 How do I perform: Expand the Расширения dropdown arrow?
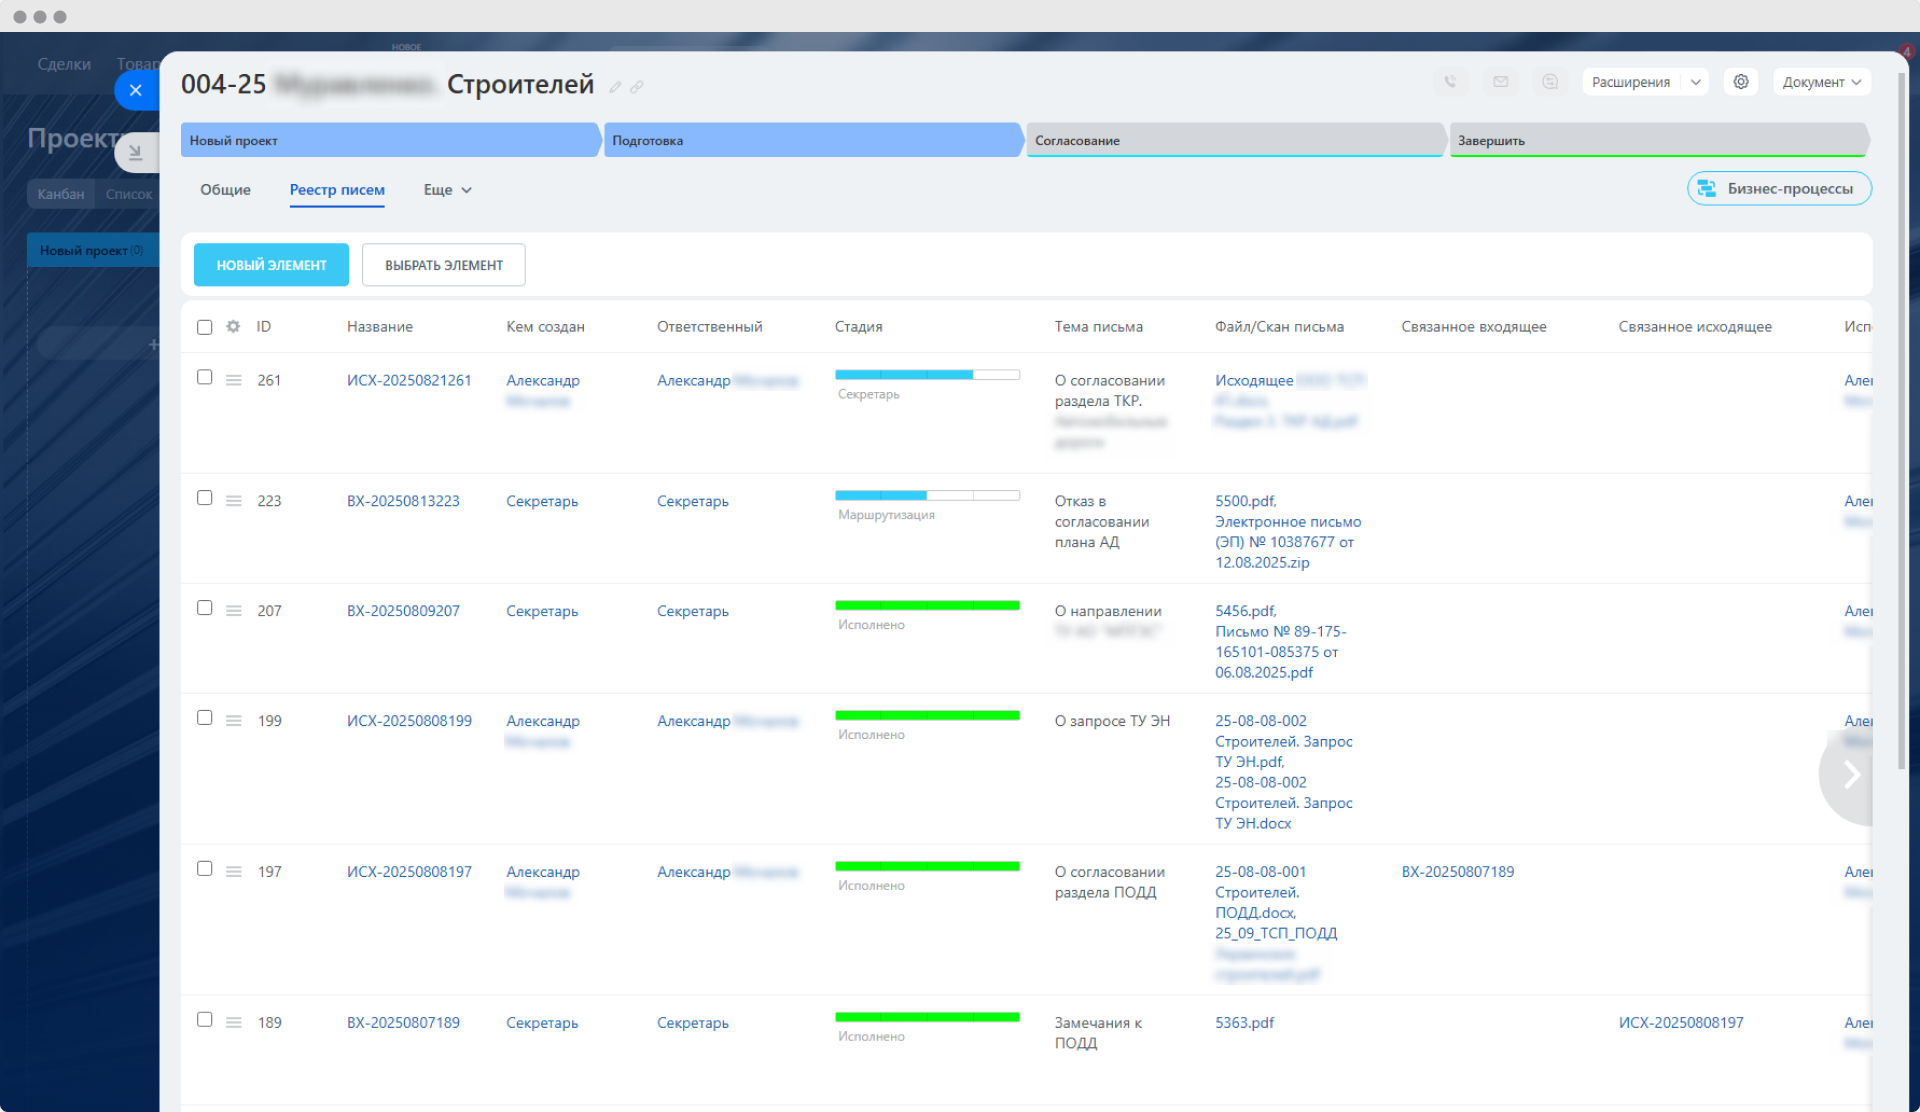[x=1696, y=82]
